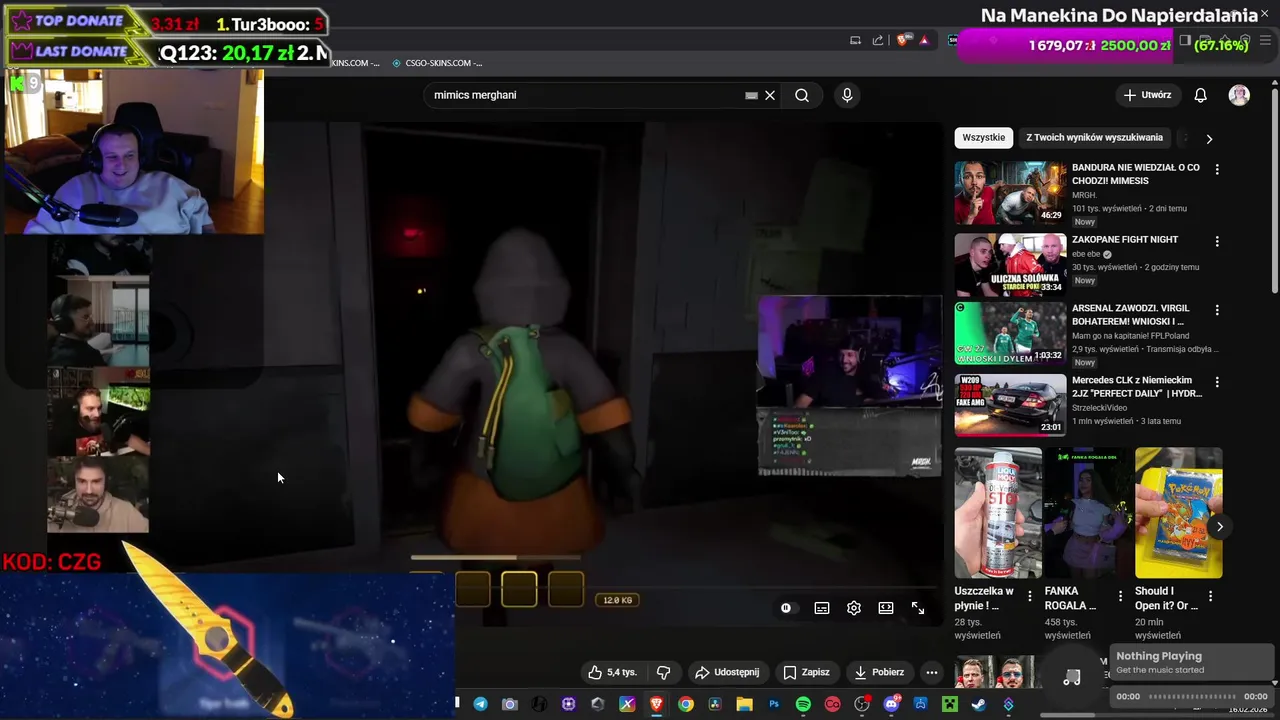The image size is (1280, 720).
Task: Select the Wszystkie filter chip
Action: [984, 137]
